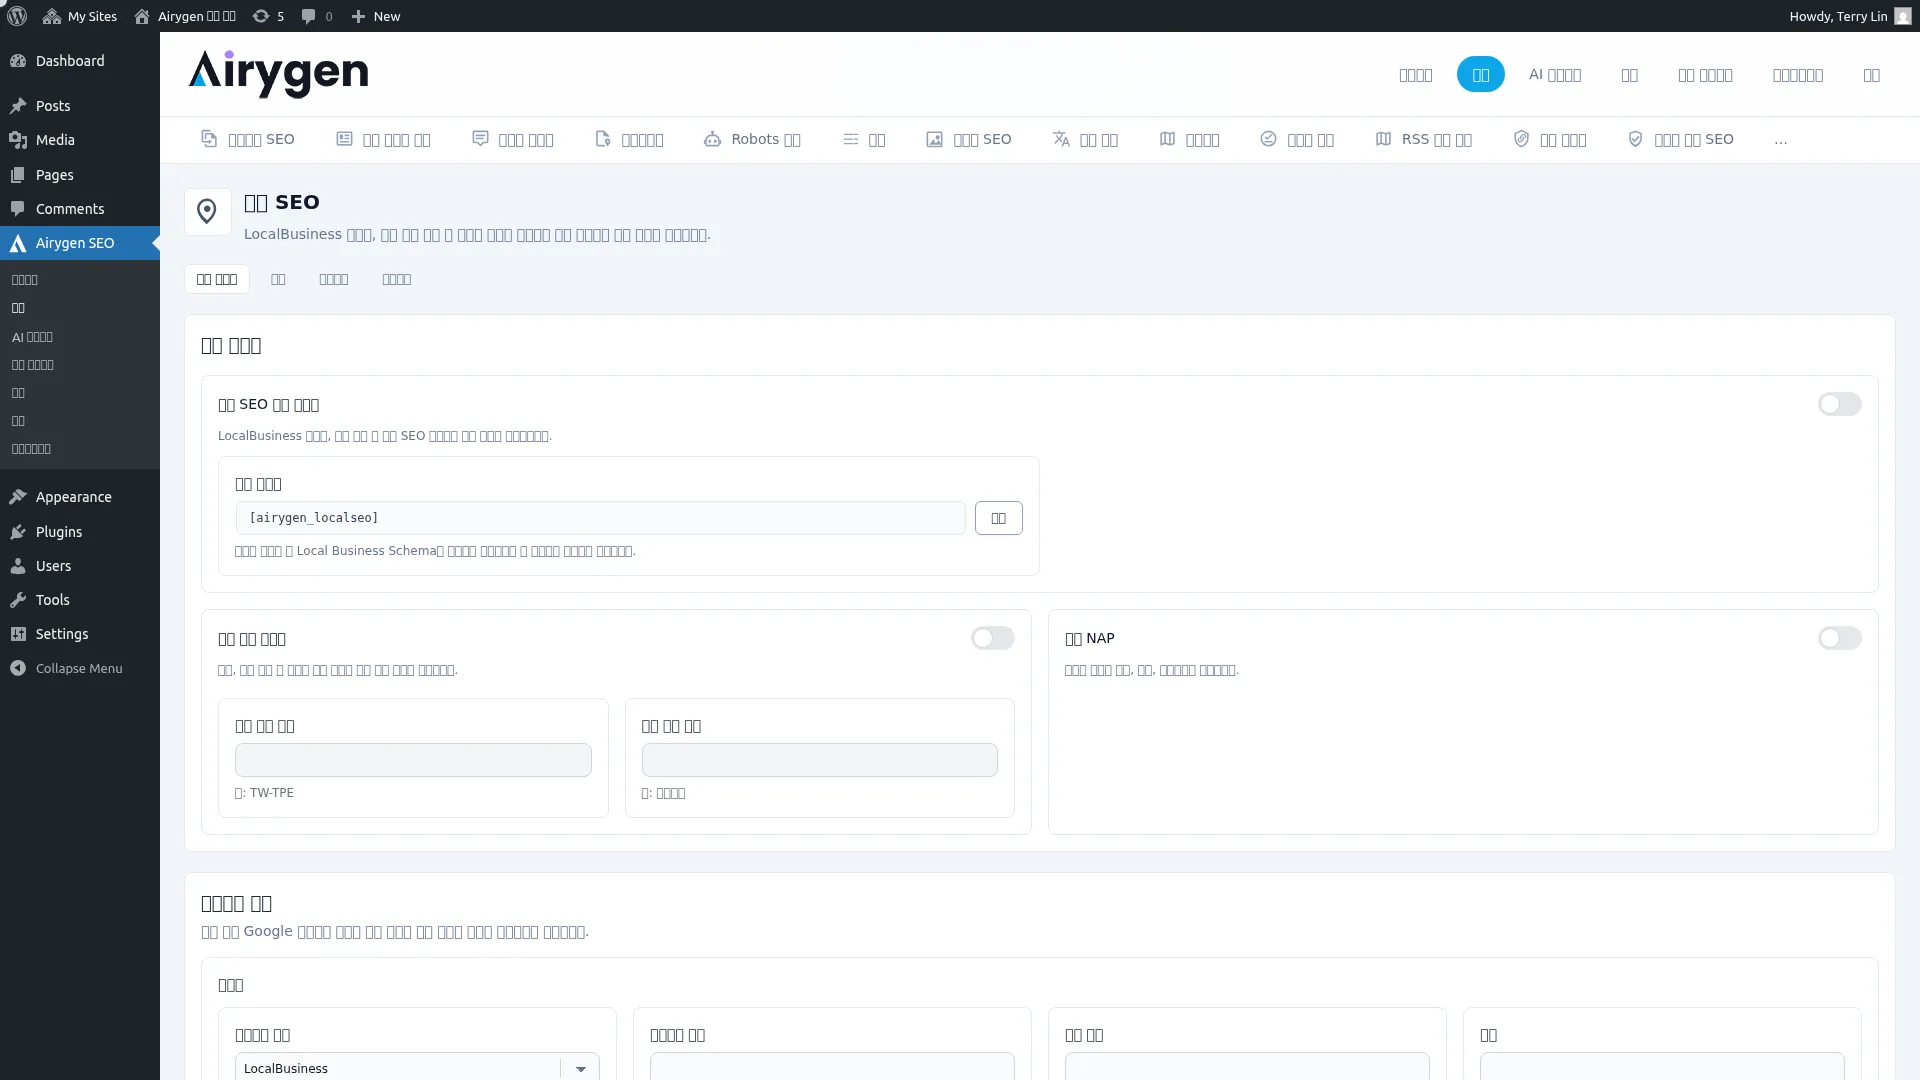1920x1080 pixels.
Task: Open the Media library
Action: [x=80, y=140]
